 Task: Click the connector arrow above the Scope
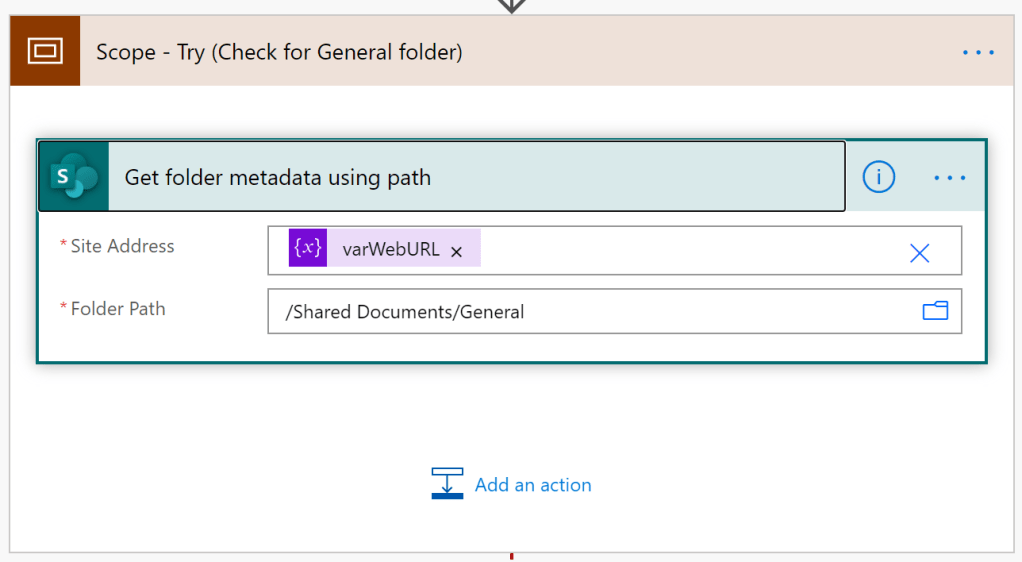pyautogui.click(x=512, y=6)
